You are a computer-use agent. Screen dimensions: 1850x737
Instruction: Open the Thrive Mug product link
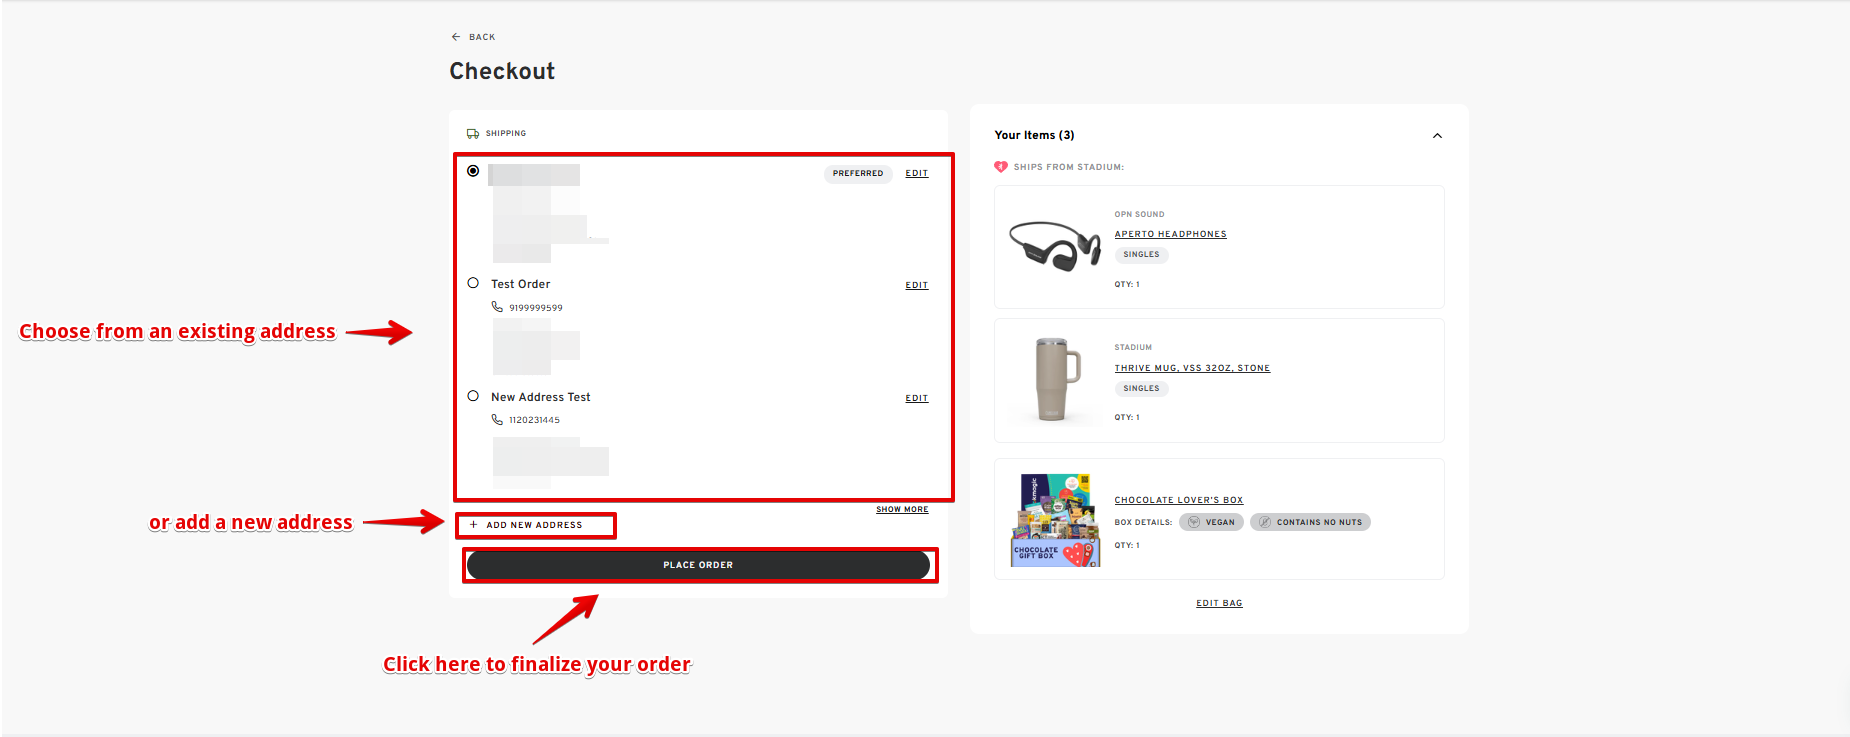point(1192,368)
